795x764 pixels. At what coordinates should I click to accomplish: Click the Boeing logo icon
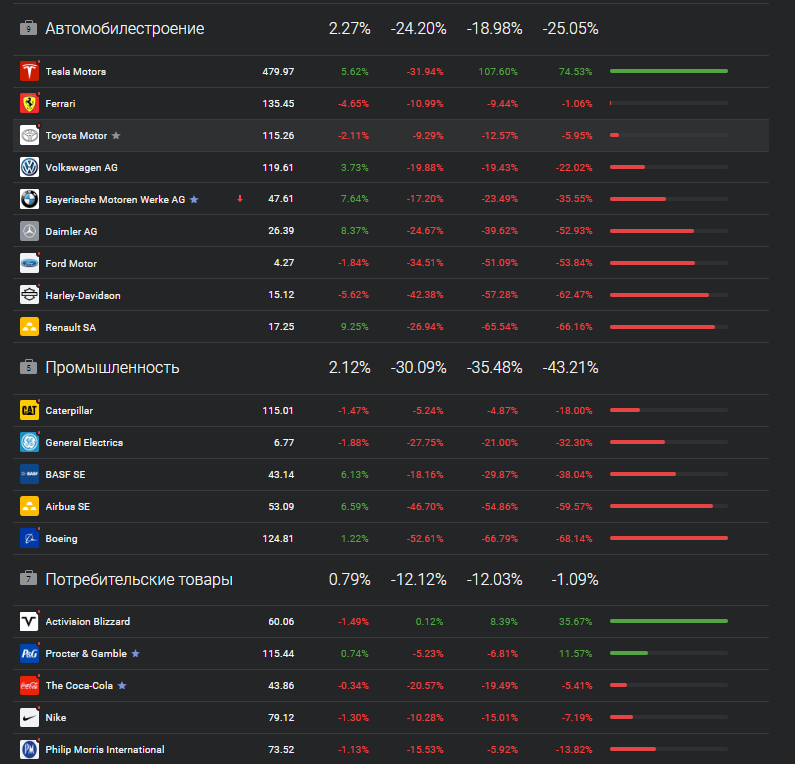click(x=29, y=539)
